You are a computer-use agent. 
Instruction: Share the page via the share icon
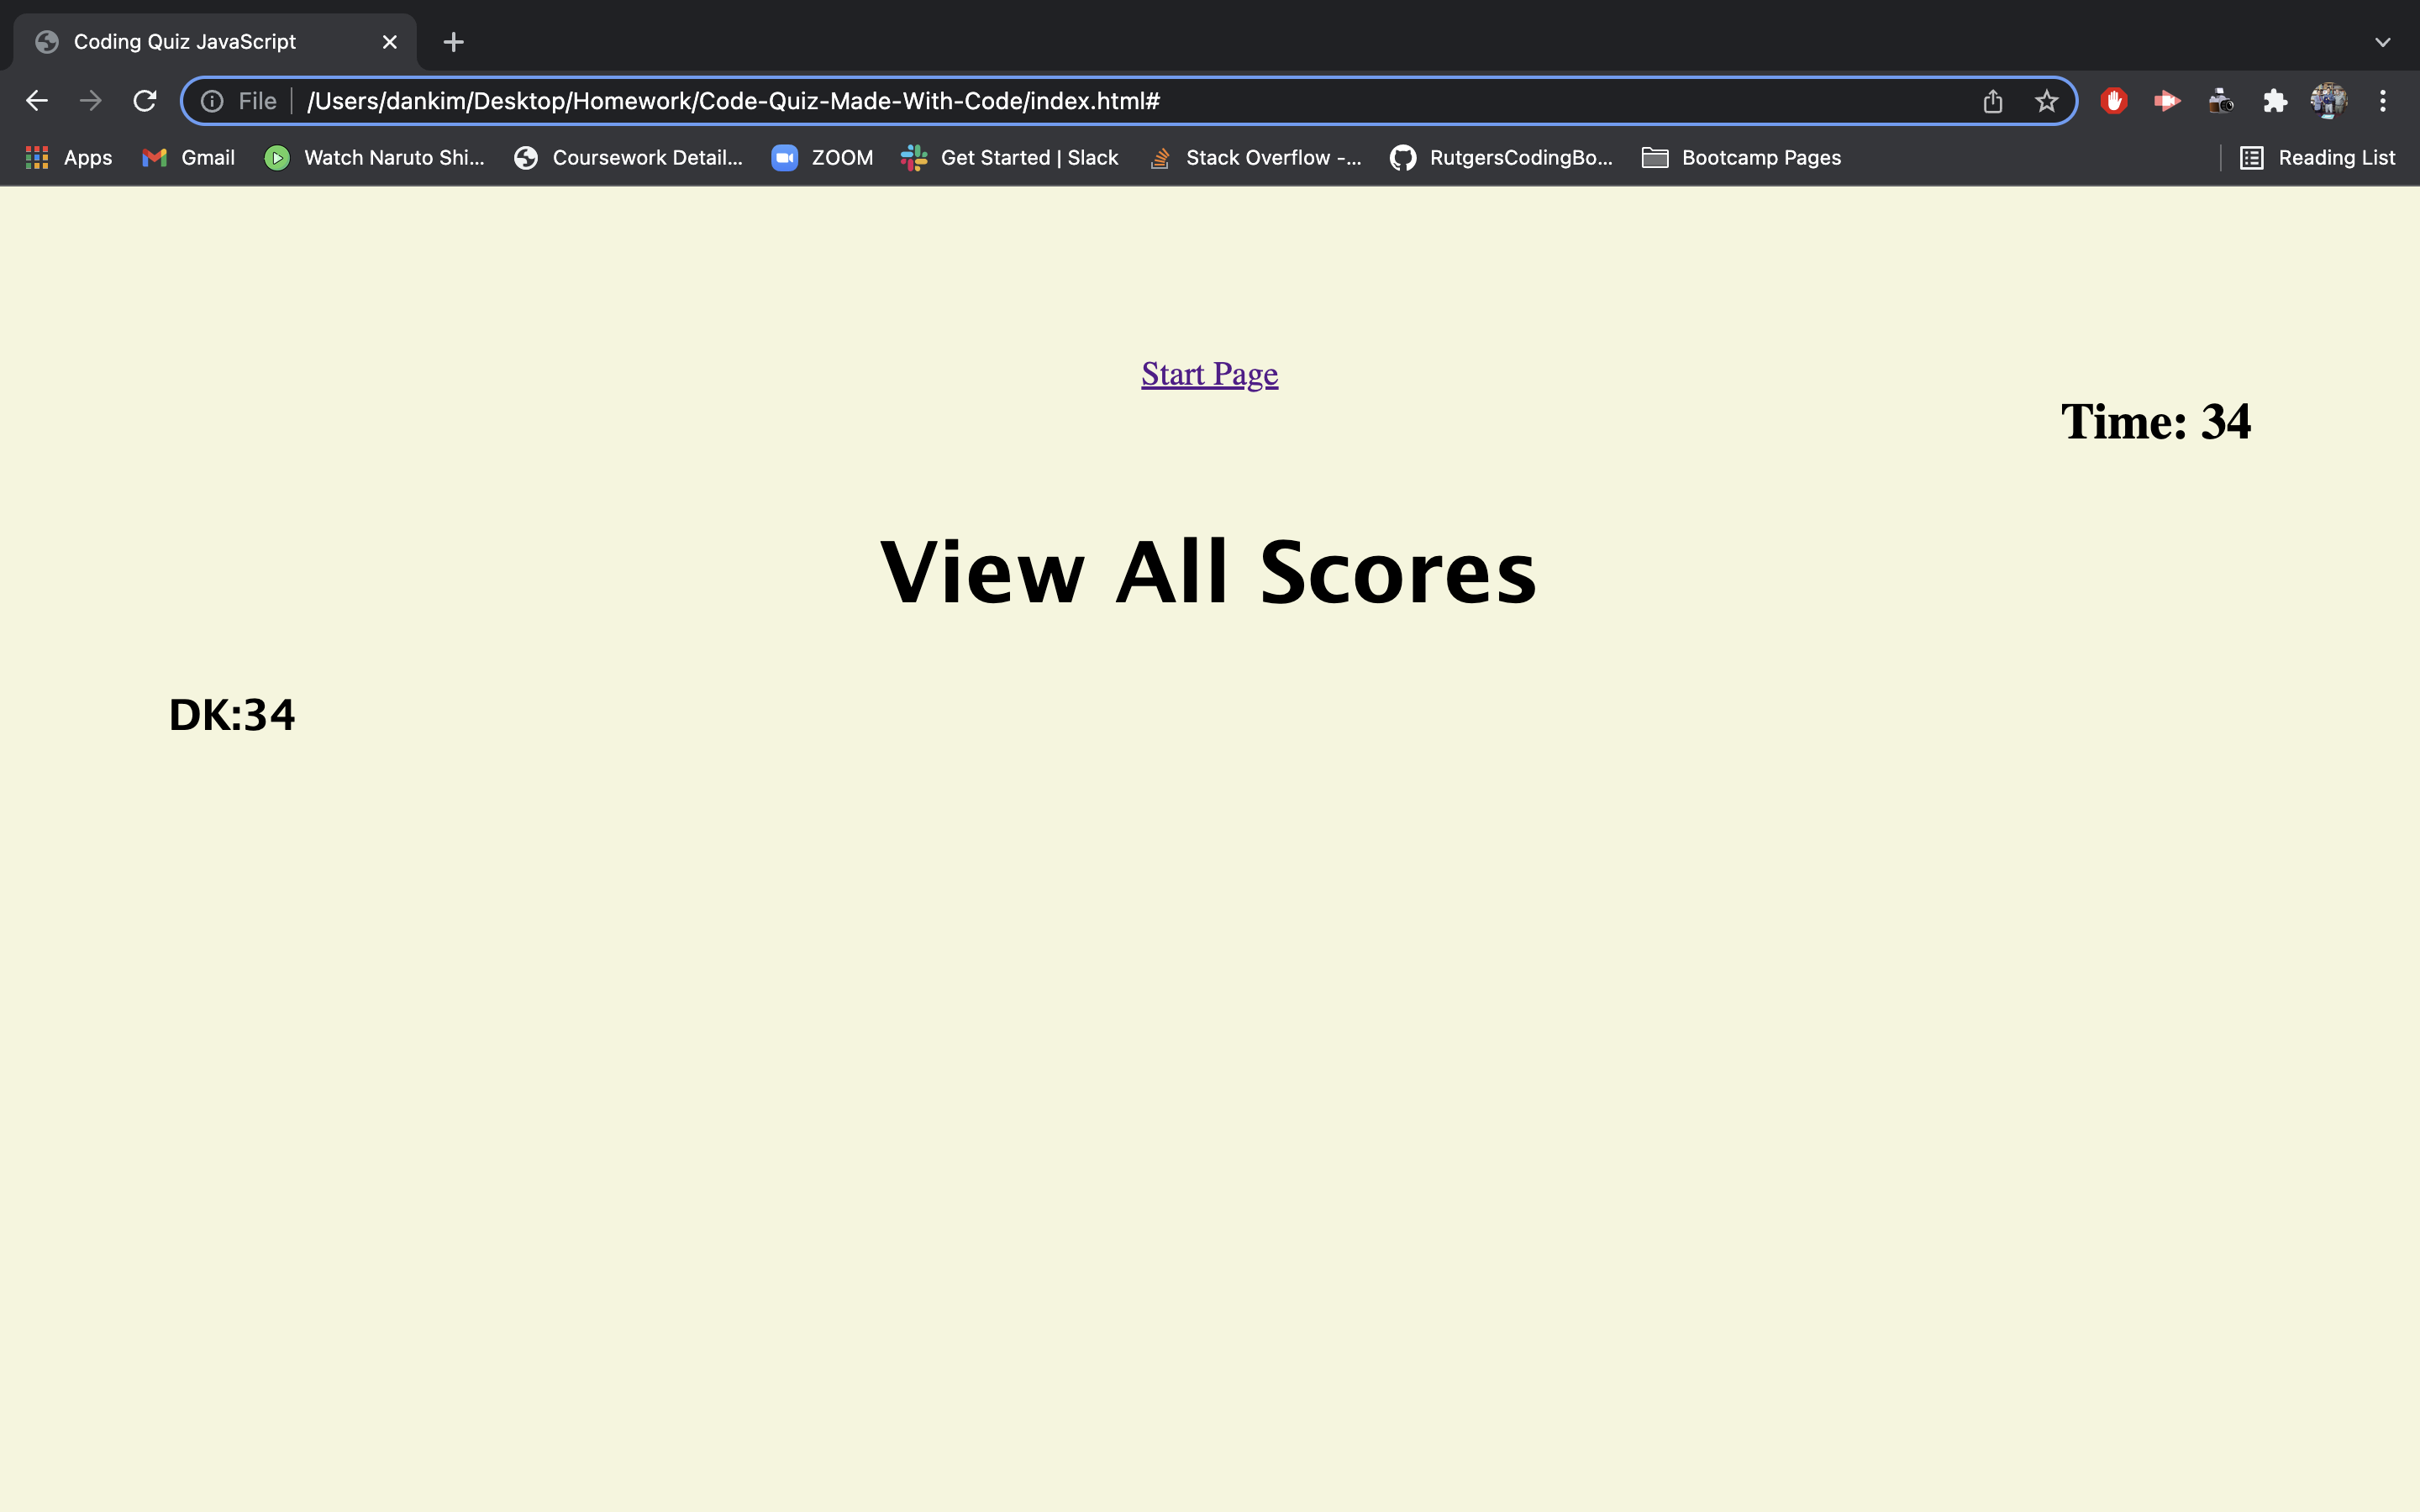[x=1992, y=100]
